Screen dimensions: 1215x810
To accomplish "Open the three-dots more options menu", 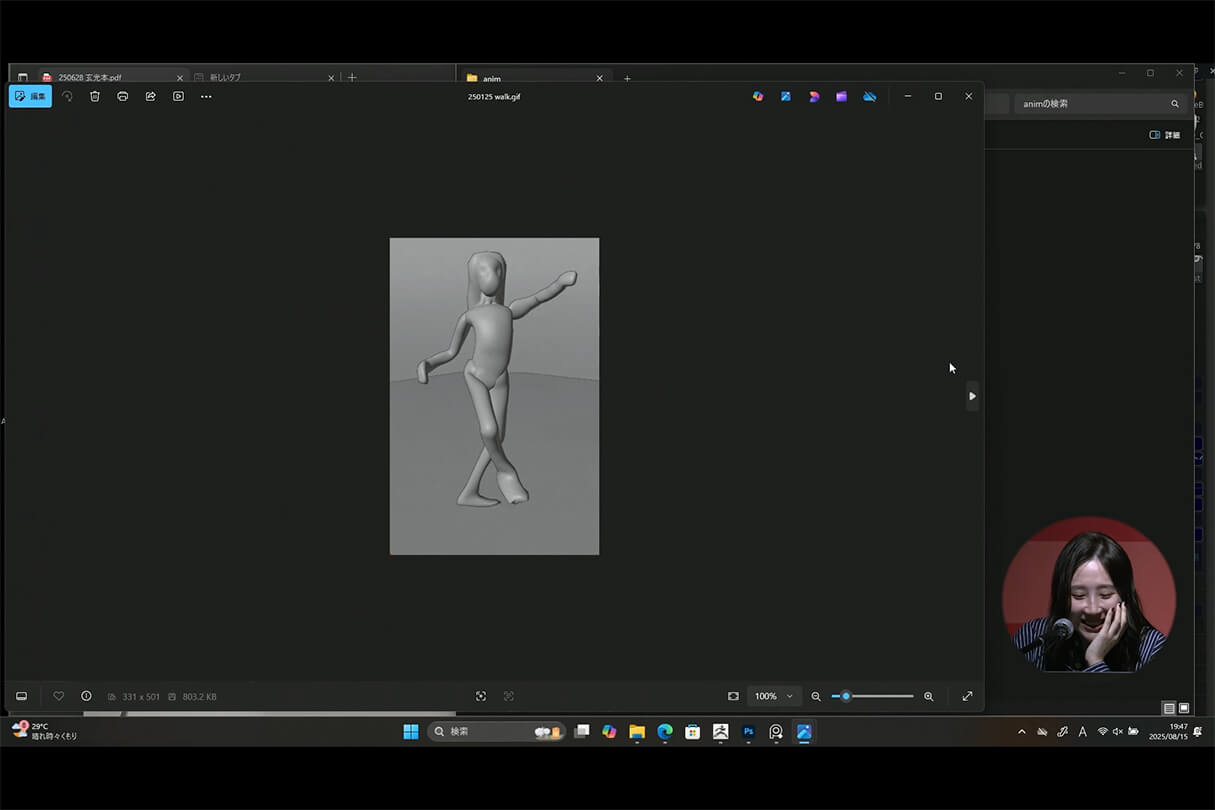I will click(x=206, y=96).
